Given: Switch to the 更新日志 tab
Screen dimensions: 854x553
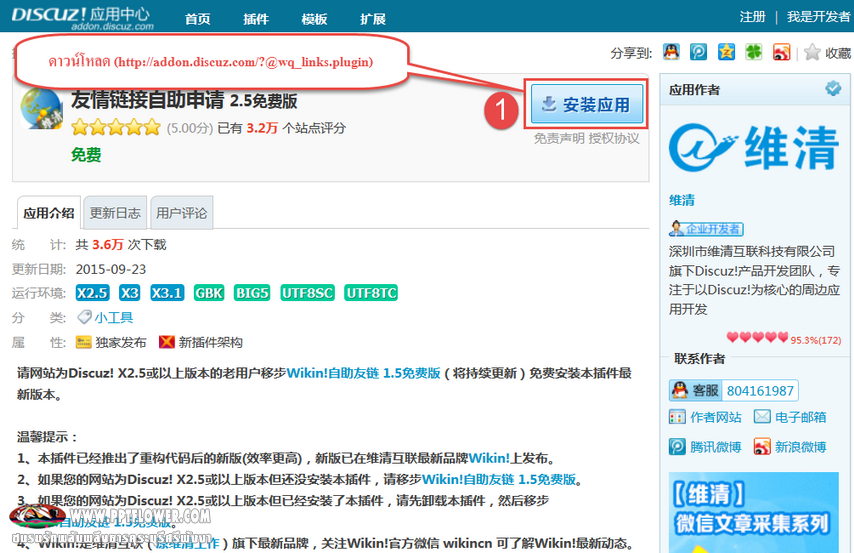Looking at the screenshot, I should point(115,213).
